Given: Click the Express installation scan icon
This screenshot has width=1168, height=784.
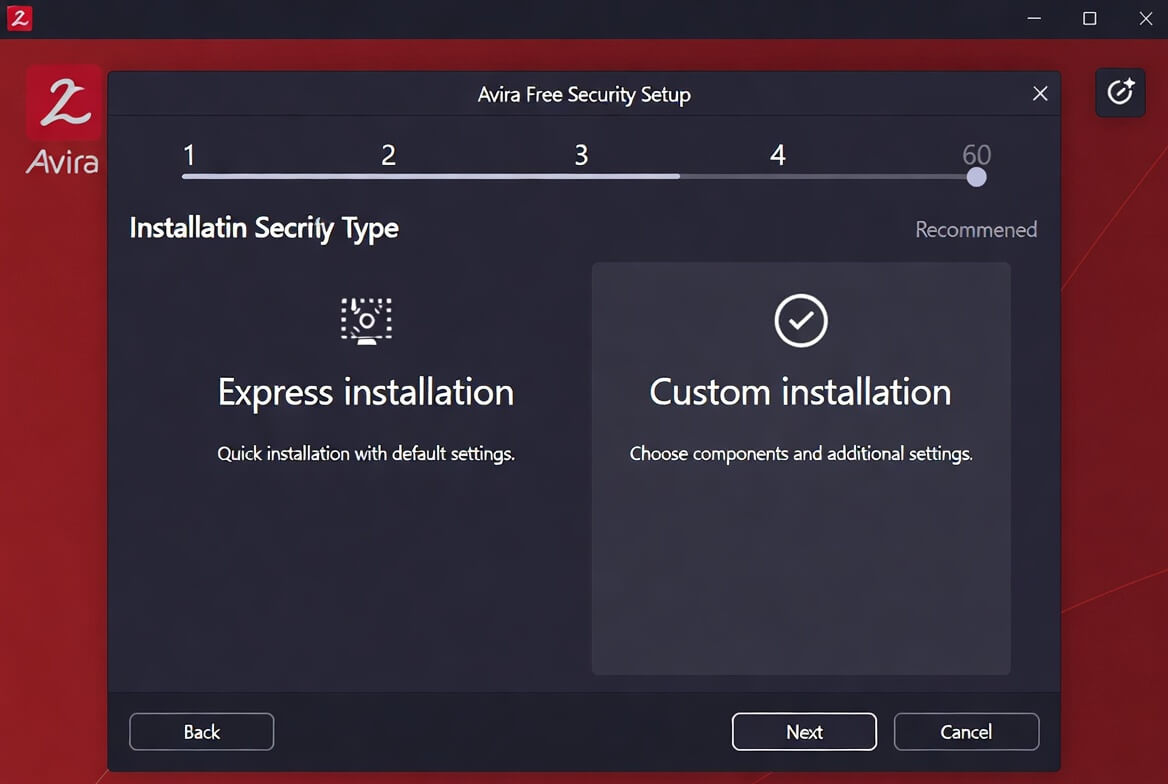Looking at the screenshot, I should (366, 320).
